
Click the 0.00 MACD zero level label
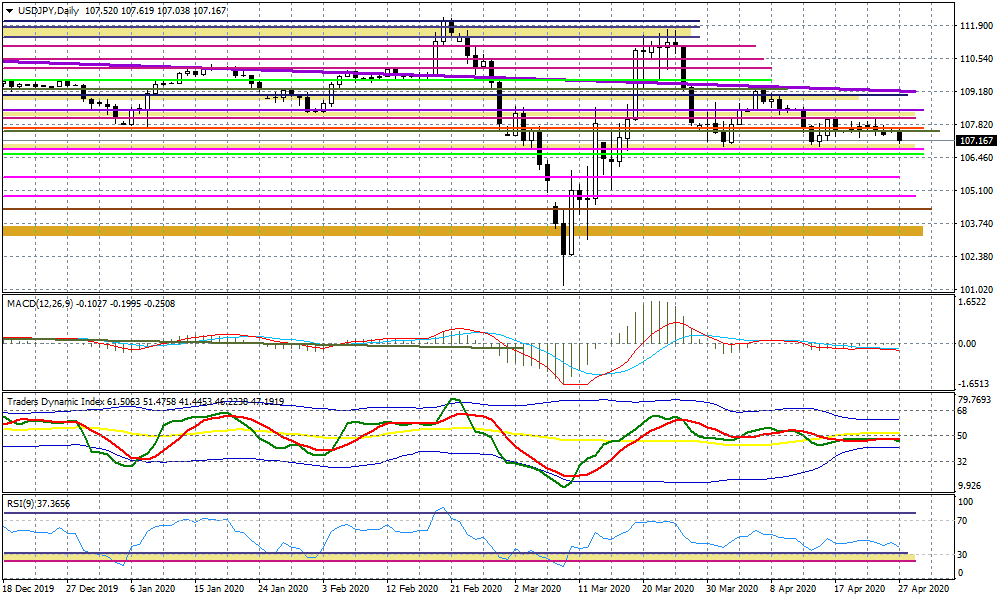click(967, 343)
